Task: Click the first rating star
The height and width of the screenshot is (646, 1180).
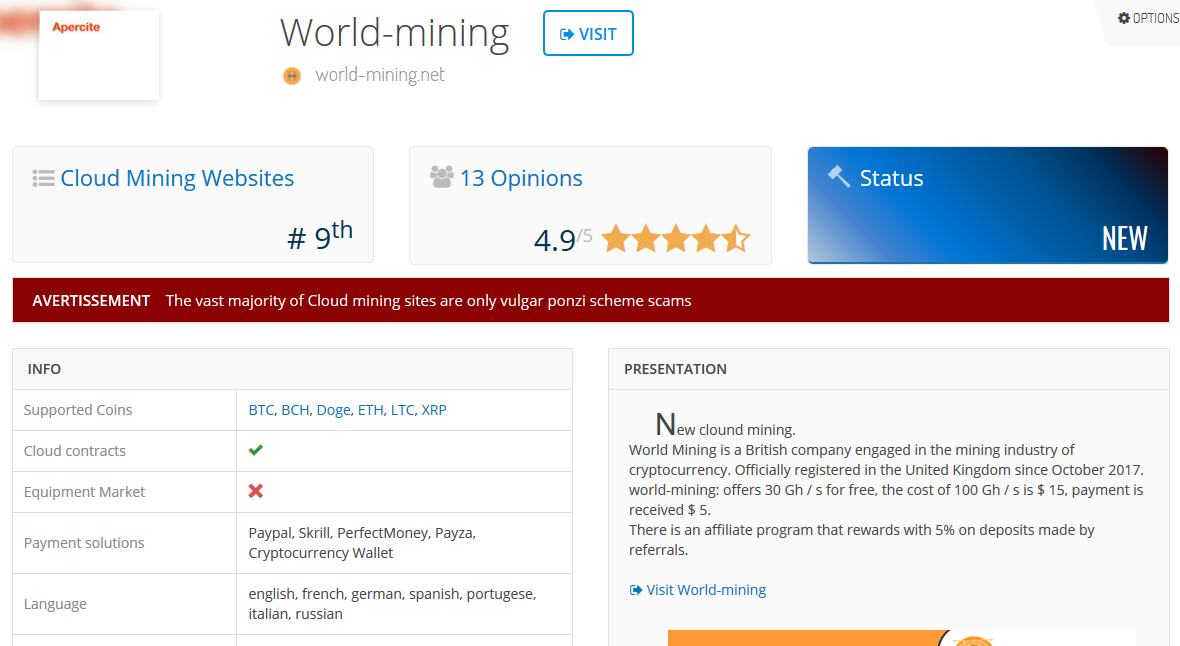Action: click(616, 239)
